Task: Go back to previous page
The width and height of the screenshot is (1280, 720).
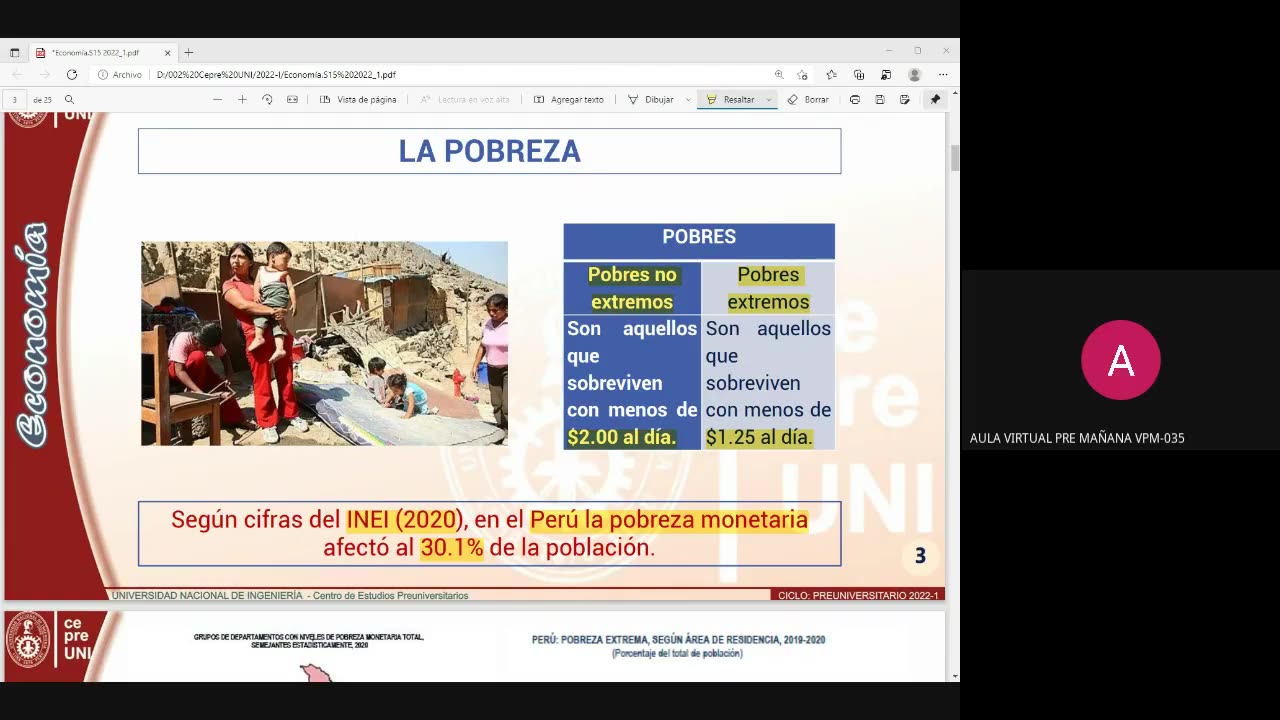Action: pyautogui.click(x=17, y=75)
